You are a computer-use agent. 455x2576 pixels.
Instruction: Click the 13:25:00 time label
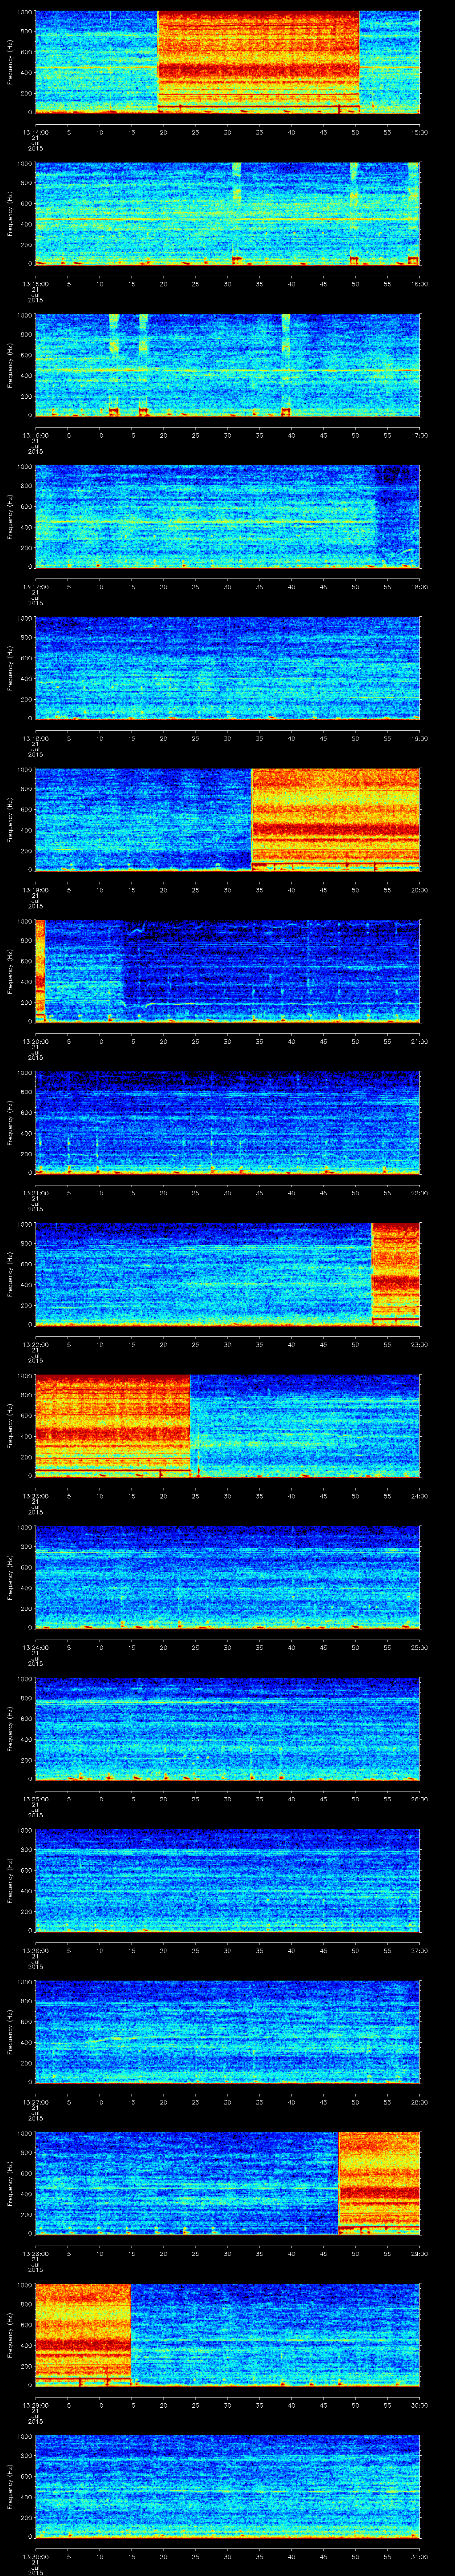(35, 1799)
